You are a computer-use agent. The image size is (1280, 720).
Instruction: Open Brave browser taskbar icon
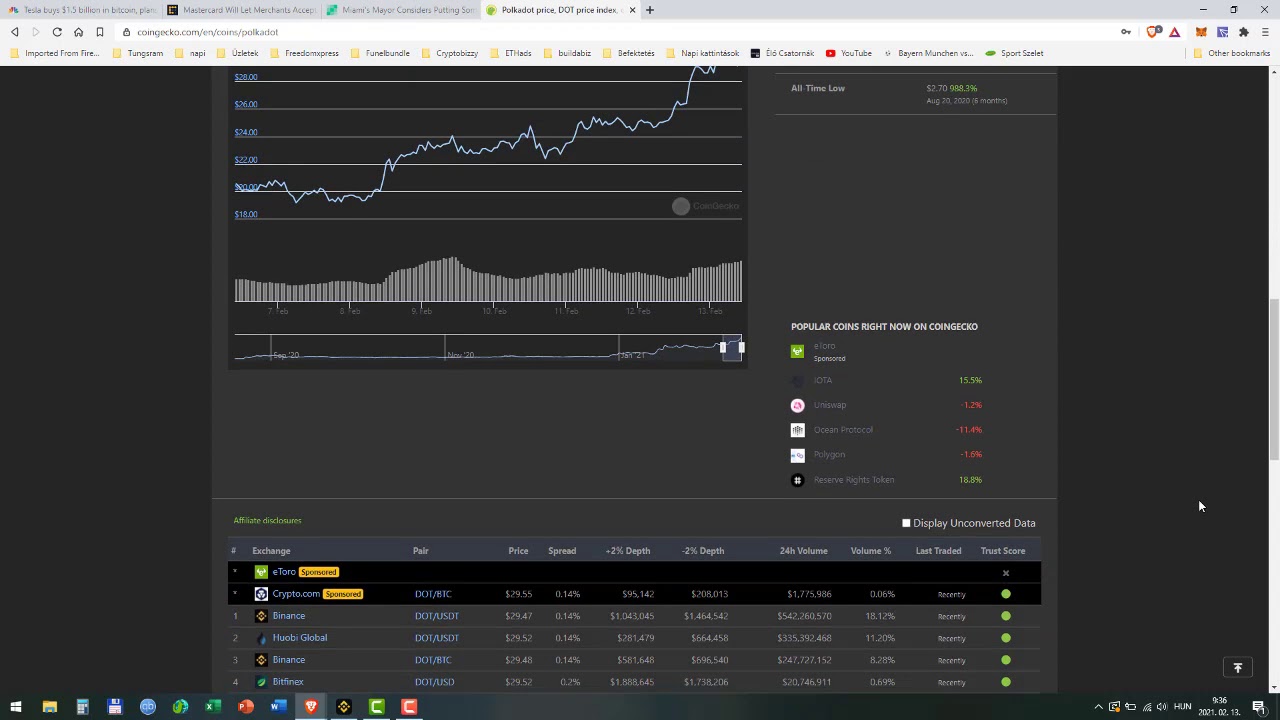311,707
